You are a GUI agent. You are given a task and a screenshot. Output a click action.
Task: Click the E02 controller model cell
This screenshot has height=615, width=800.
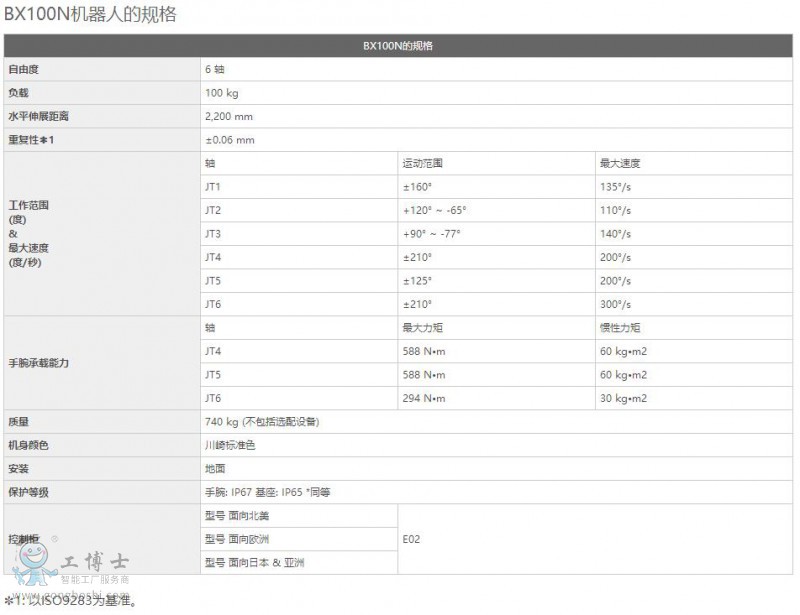click(x=412, y=539)
